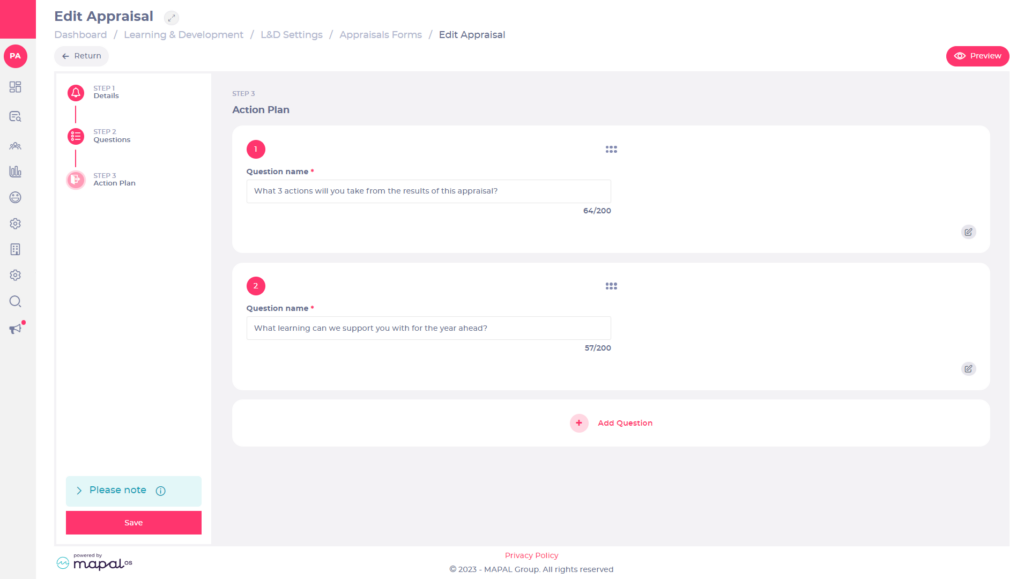Click the first Question name input field
Screen dimensions: 1024x579
tap(428, 191)
